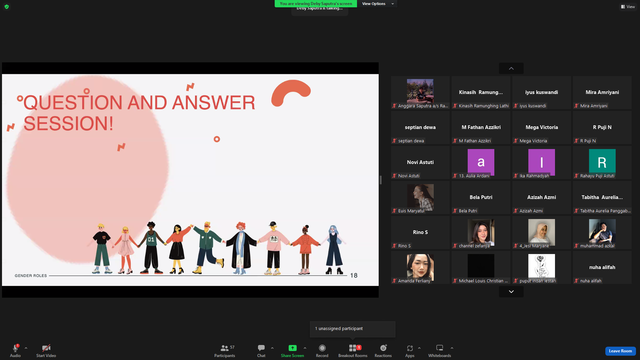640x360 pixels.
Task: Expand the Apps options caret
Action: tap(419, 348)
